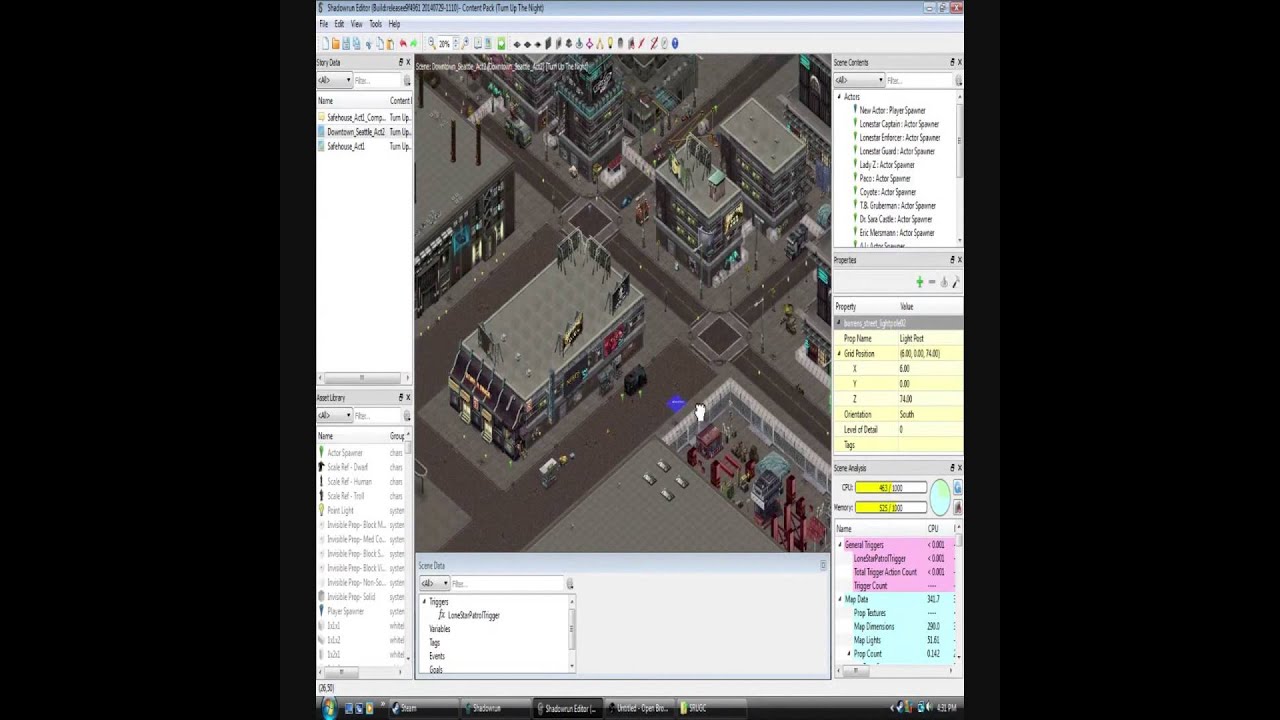The height and width of the screenshot is (720, 1280).
Task: Clear the Story Data filter icon
Action: (406, 80)
